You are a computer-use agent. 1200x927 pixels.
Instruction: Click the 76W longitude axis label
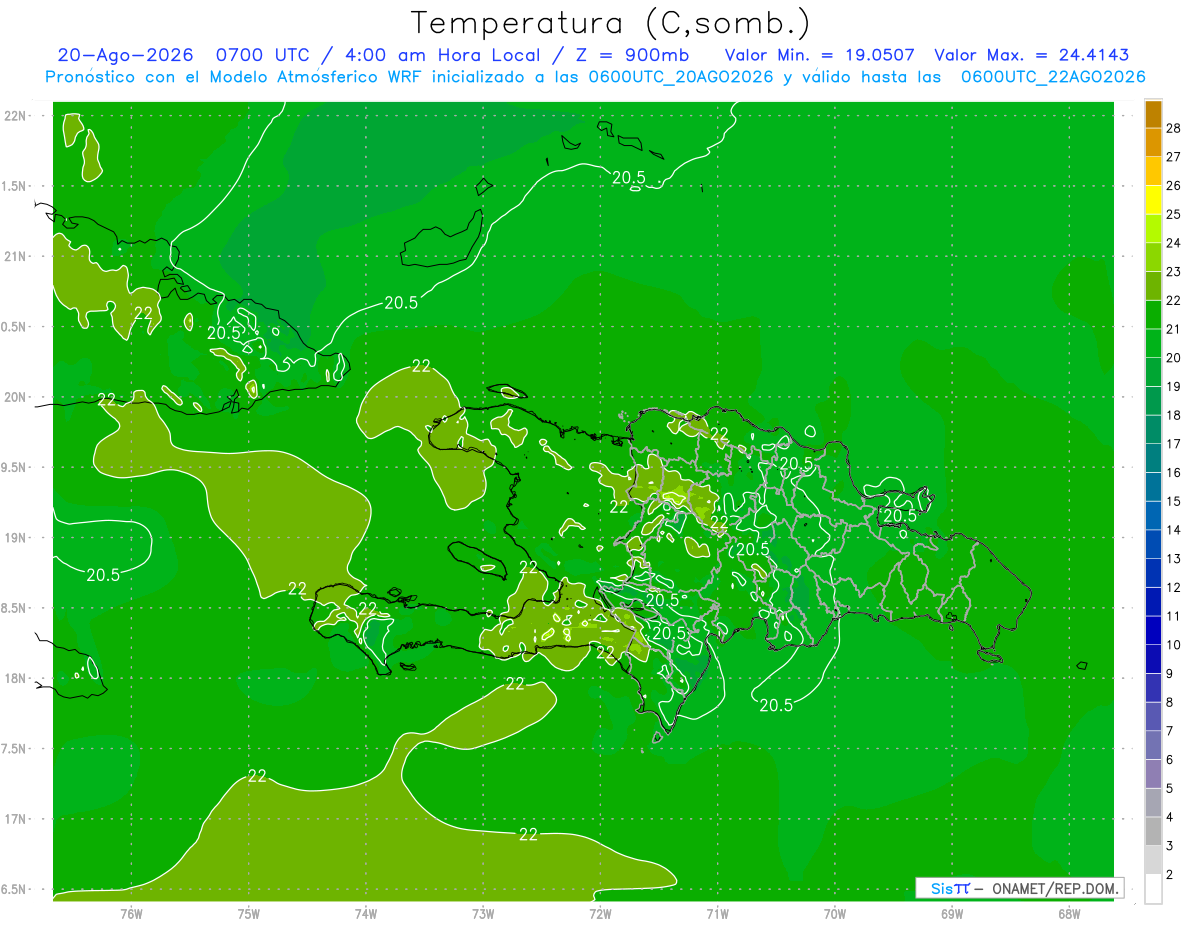click(131, 913)
